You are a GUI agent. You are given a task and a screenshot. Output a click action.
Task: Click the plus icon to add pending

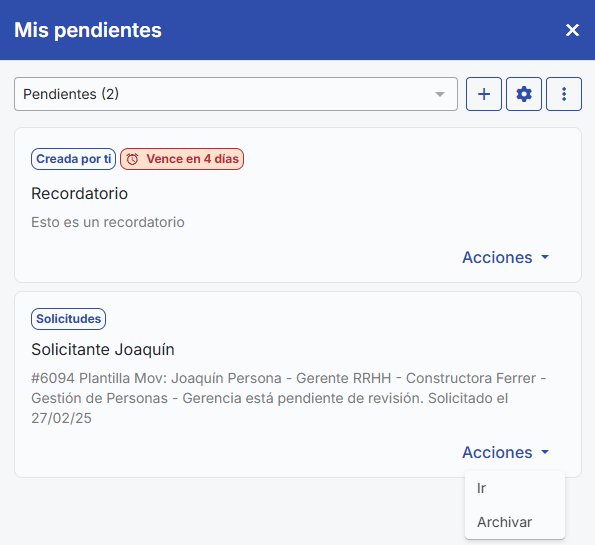tap(483, 94)
